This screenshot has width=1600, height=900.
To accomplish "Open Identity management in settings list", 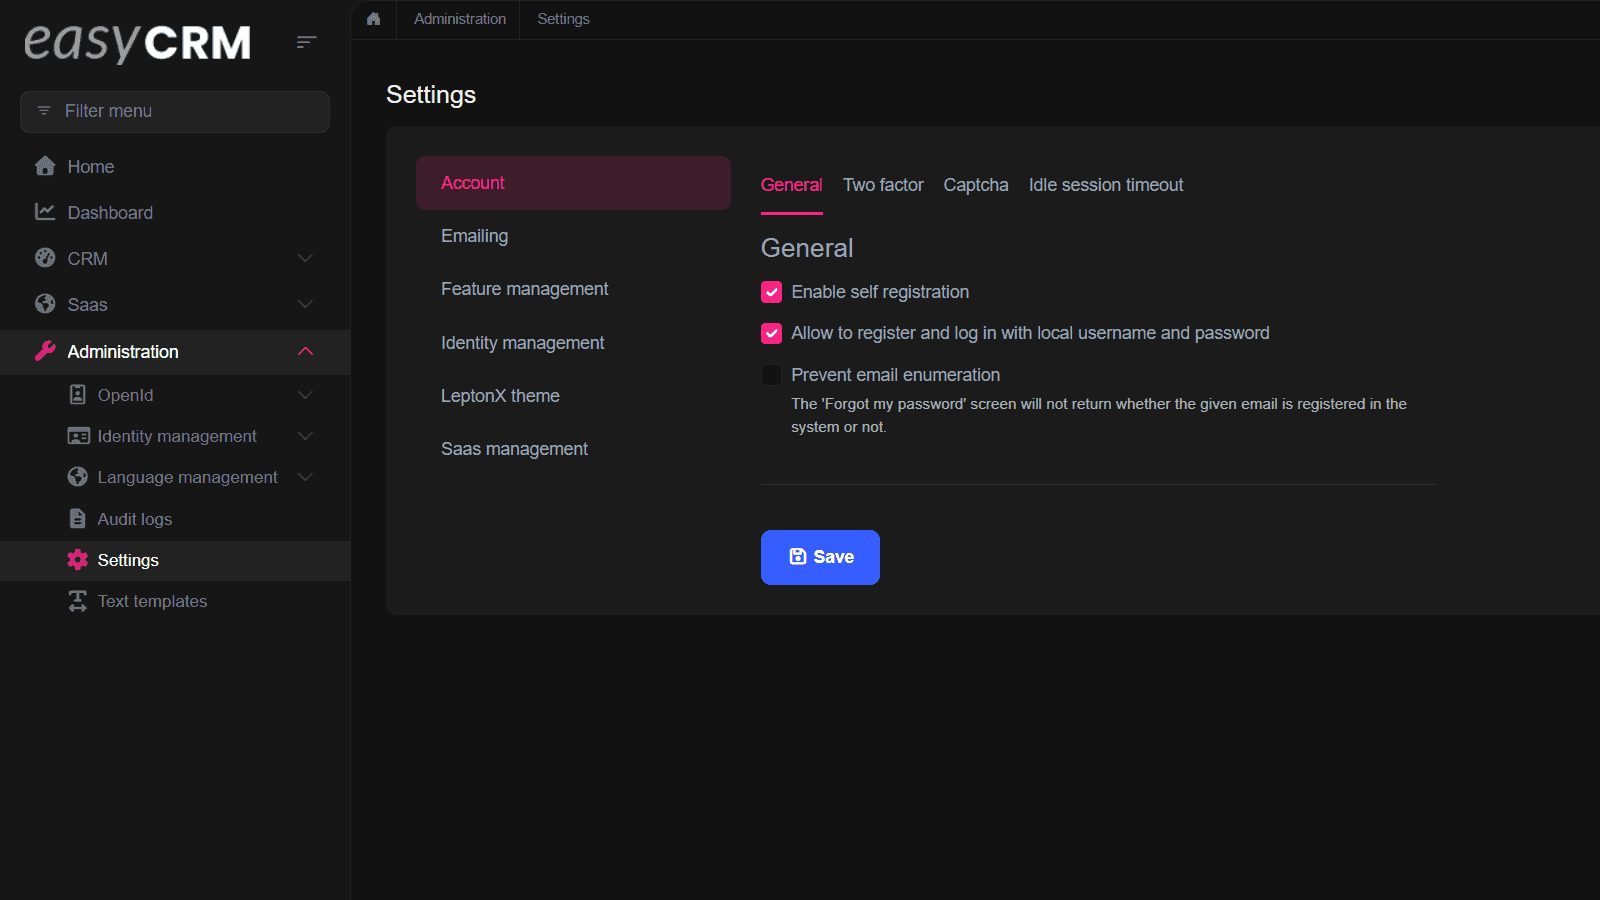I will (x=573, y=343).
